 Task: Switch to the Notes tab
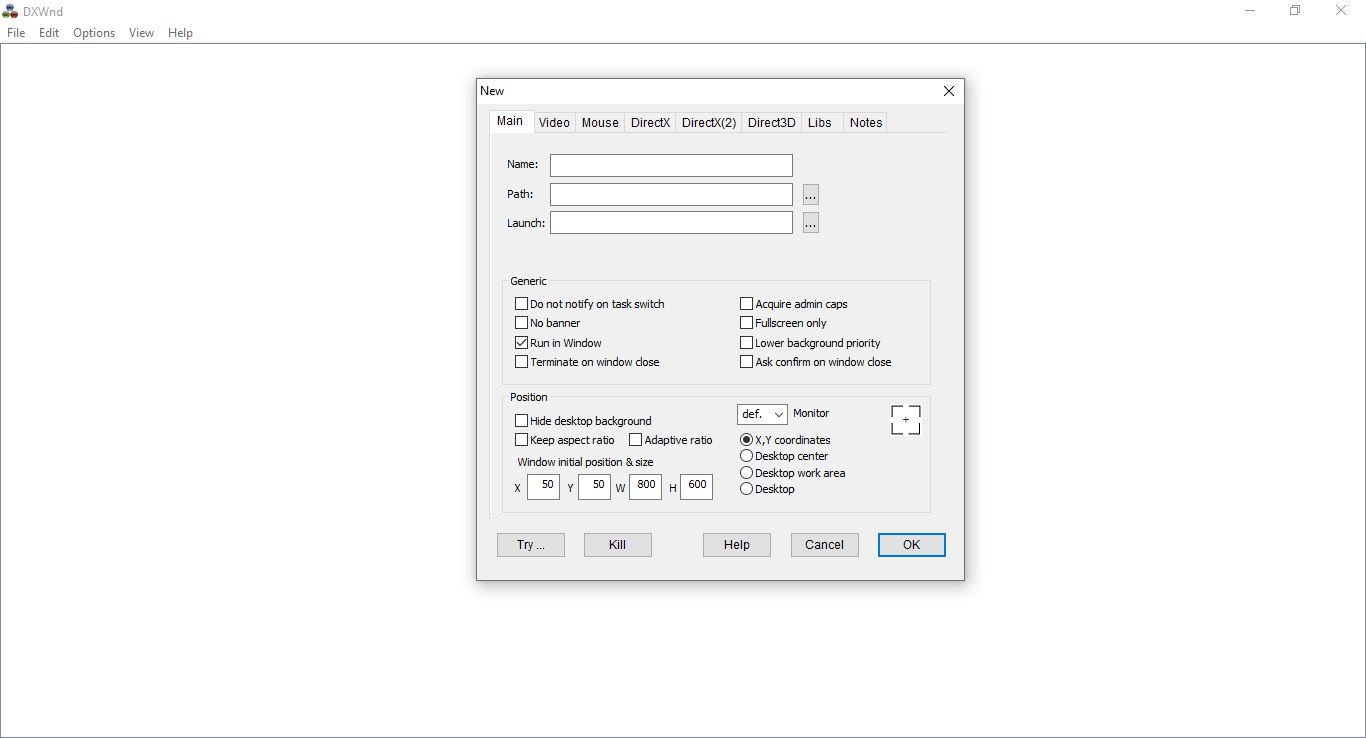866,123
